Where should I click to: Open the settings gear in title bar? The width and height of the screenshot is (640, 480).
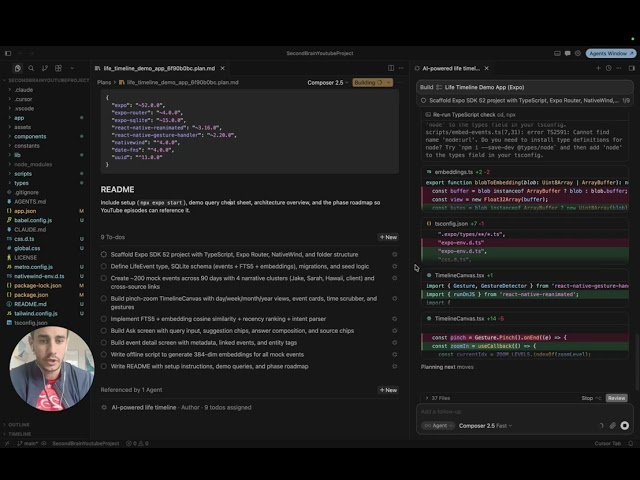coord(578,53)
